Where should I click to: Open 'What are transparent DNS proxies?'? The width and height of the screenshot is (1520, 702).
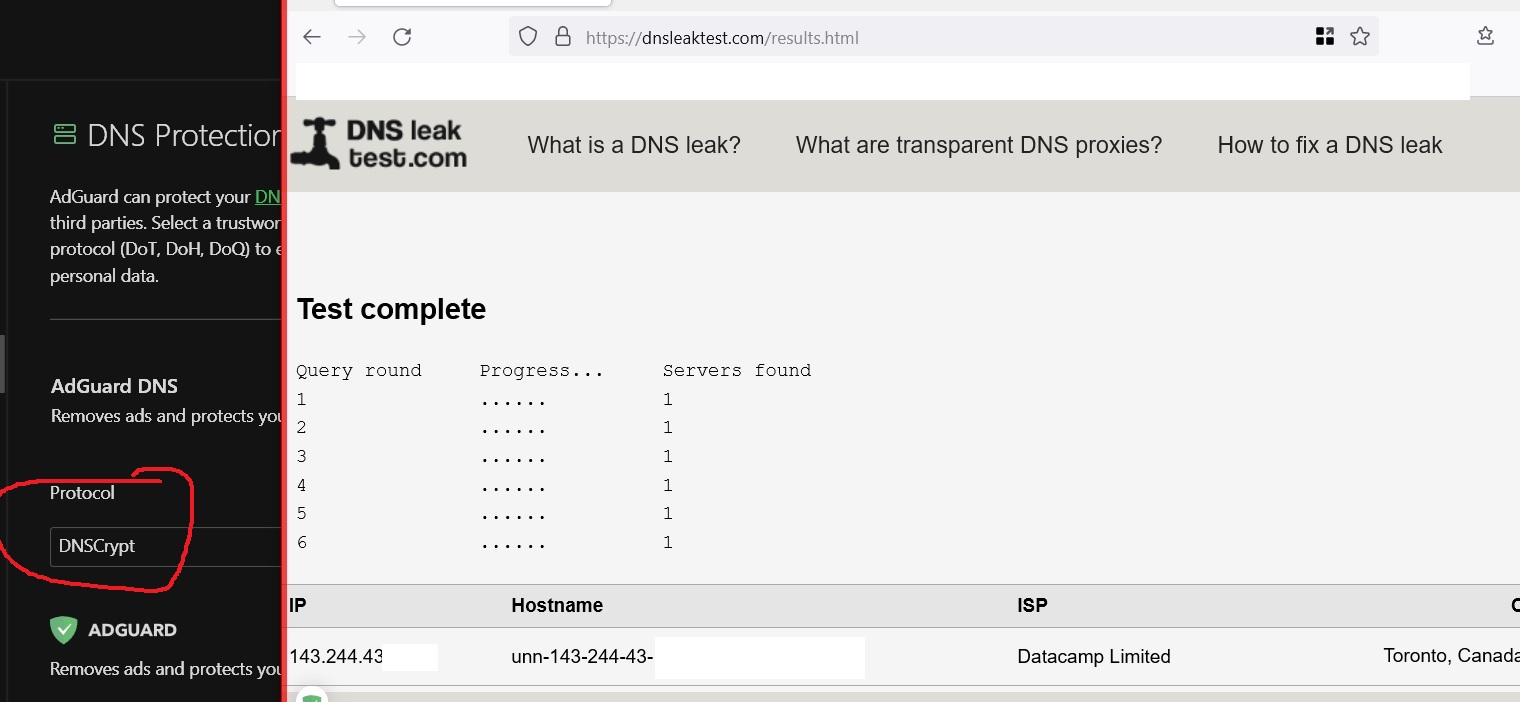coord(978,144)
